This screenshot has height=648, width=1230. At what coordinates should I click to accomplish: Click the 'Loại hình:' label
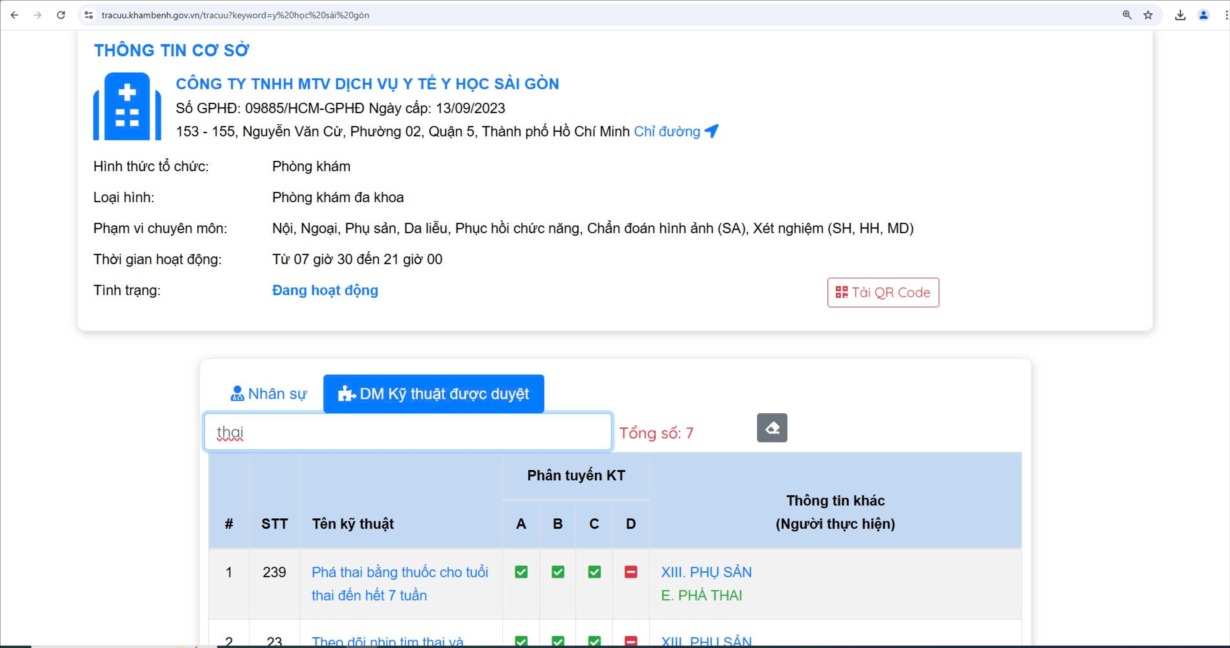(124, 197)
